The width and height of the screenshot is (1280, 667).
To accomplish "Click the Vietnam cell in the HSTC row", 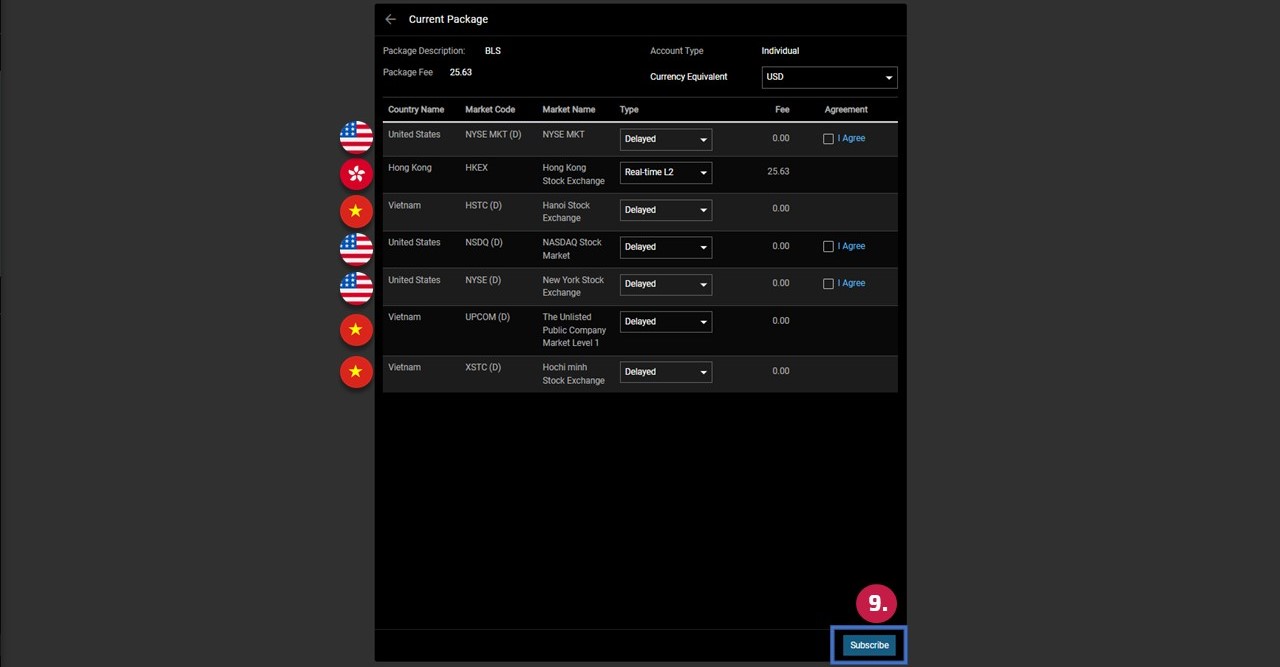I will click(404, 205).
